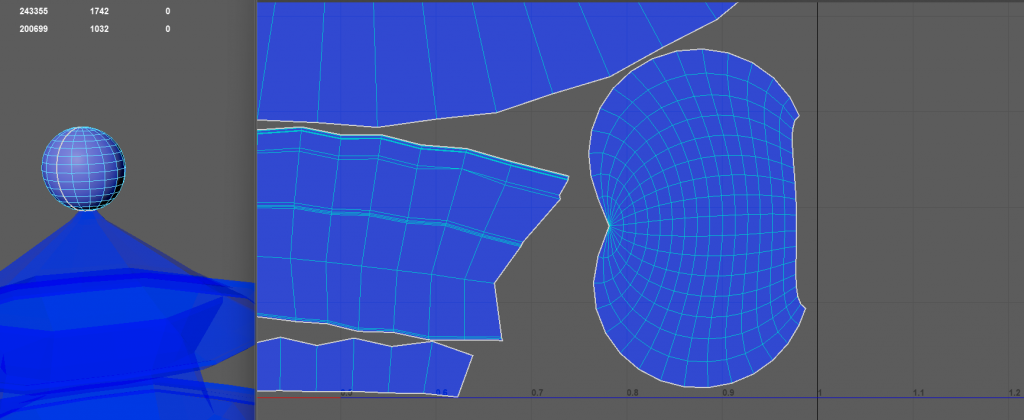Click the 0.7 grid label on the U axis
The image size is (1024, 420).
tap(537, 394)
